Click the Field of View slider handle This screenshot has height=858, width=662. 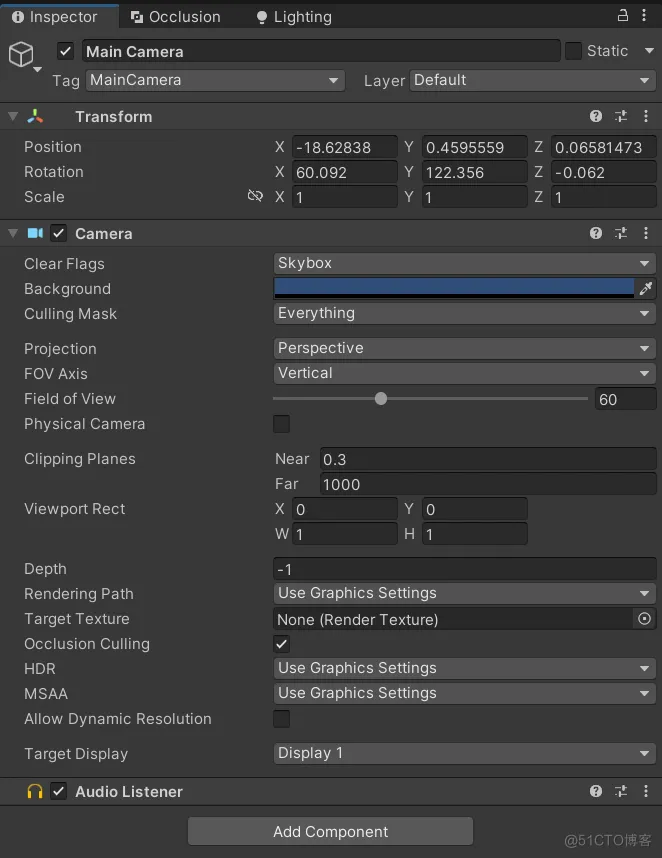tap(381, 398)
